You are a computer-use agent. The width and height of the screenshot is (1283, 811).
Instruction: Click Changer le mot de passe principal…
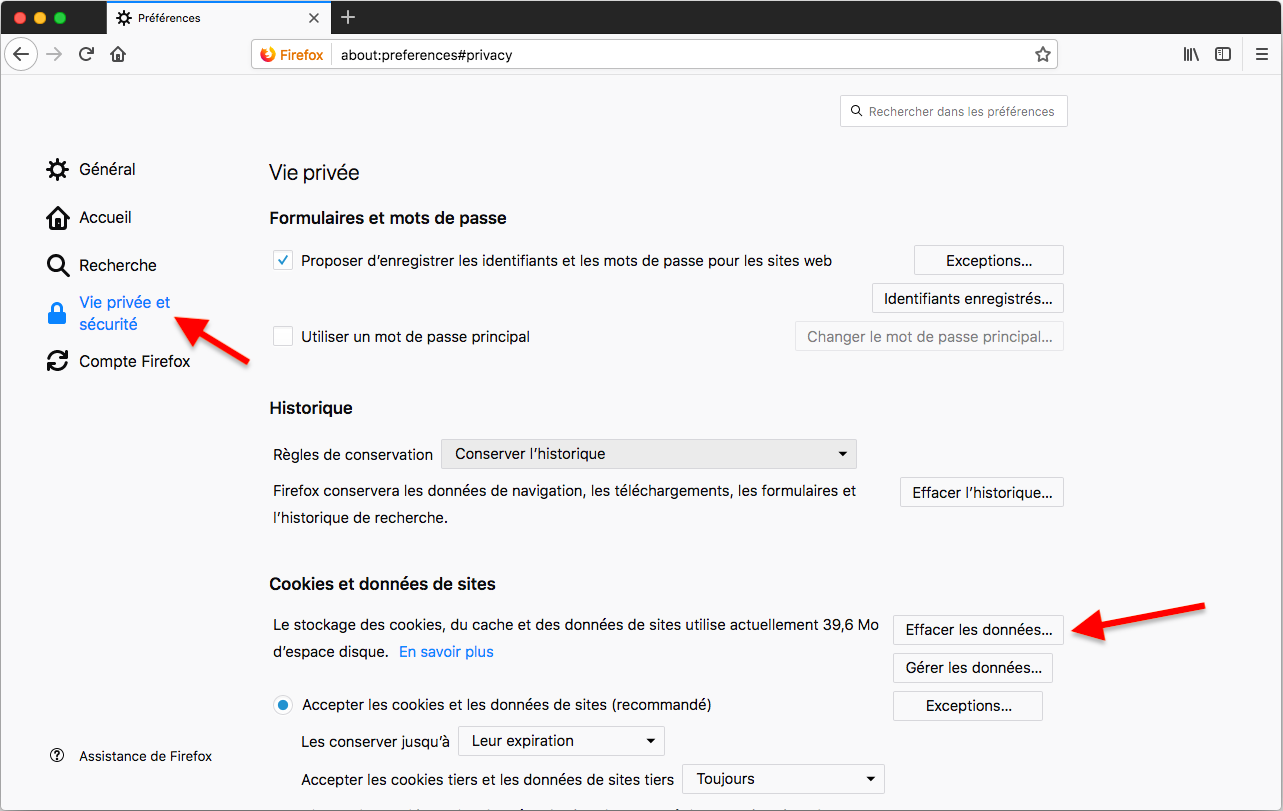pyautogui.click(x=930, y=337)
